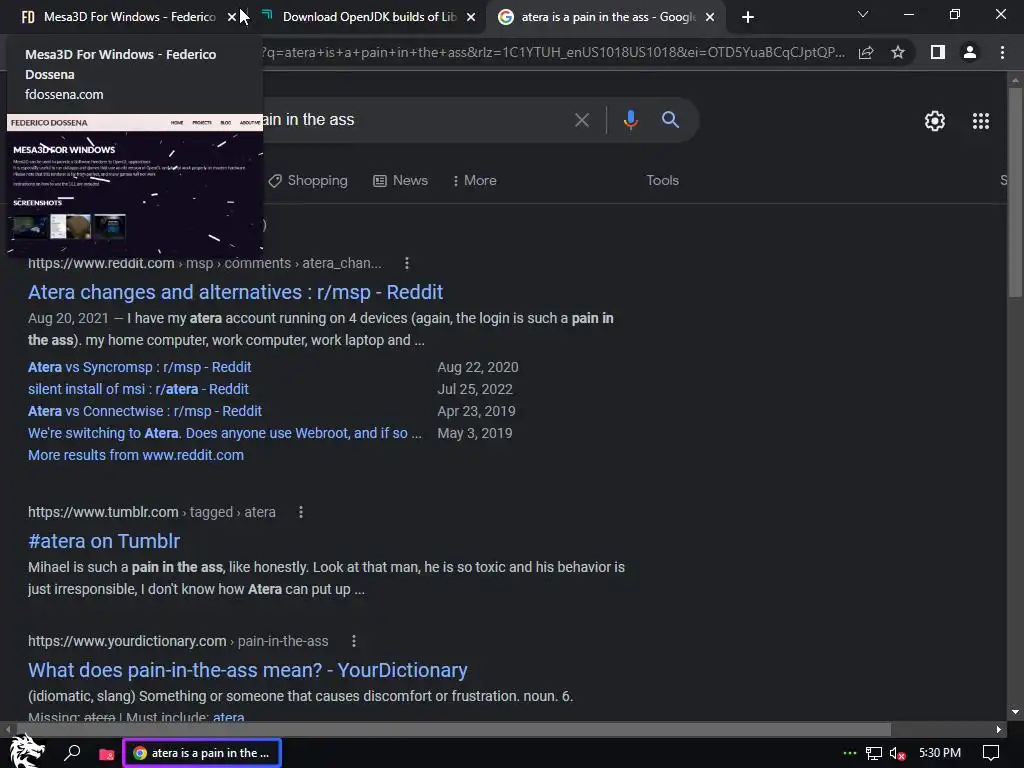Click Must include atera link

coord(228,717)
